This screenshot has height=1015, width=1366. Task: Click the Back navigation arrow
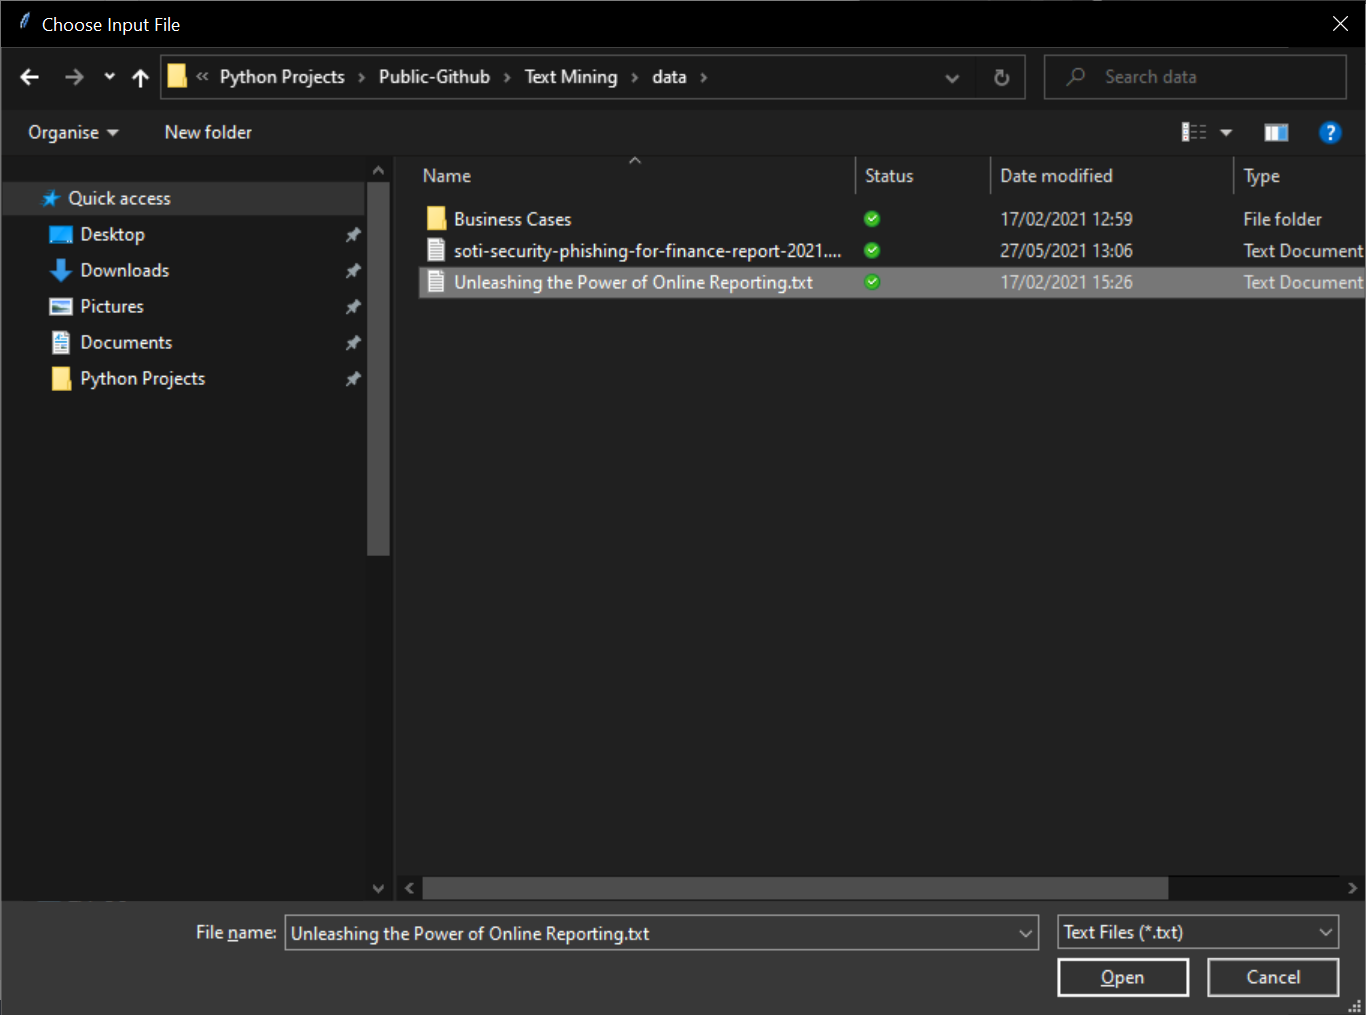[30, 77]
